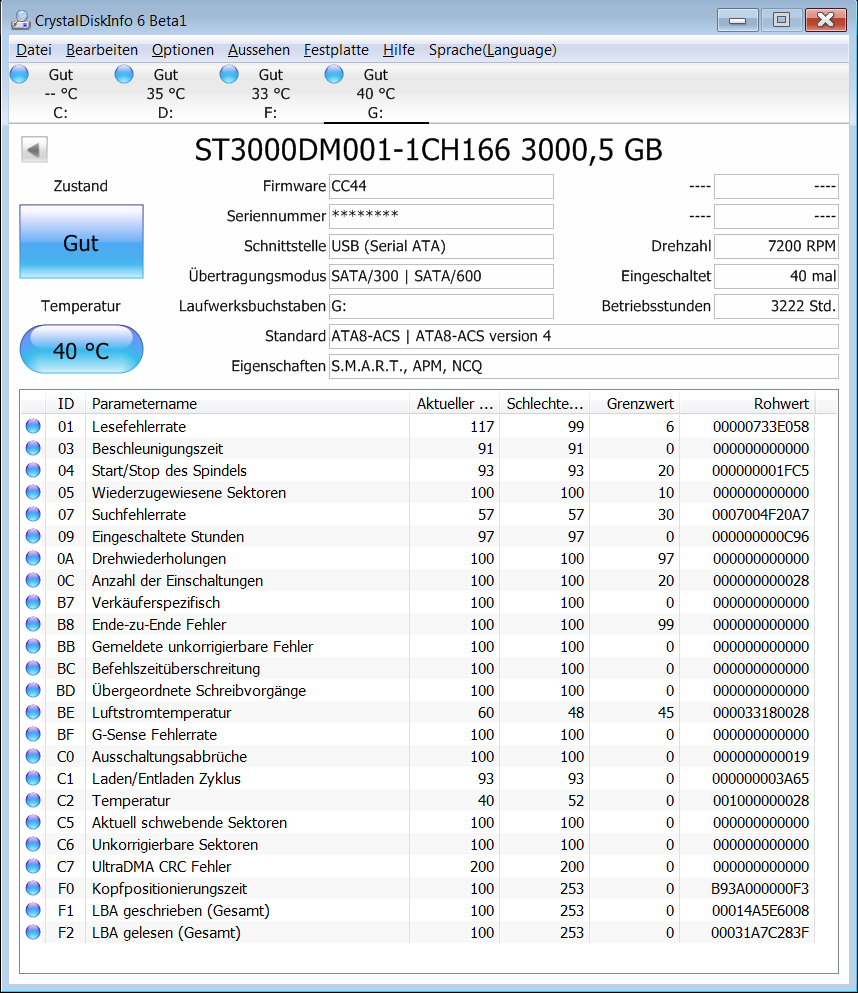This screenshot has width=858, height=993.
Task: Open the Hilfe menu
Action: 399,50
